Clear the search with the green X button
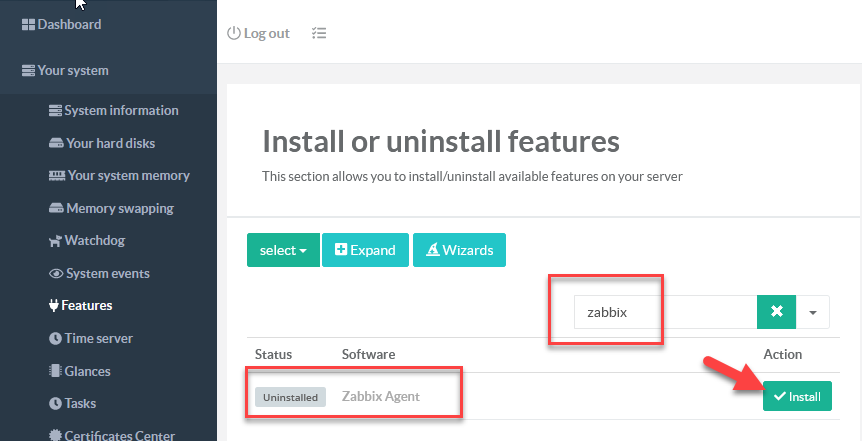The image size is (862, 441). point(776,313)
